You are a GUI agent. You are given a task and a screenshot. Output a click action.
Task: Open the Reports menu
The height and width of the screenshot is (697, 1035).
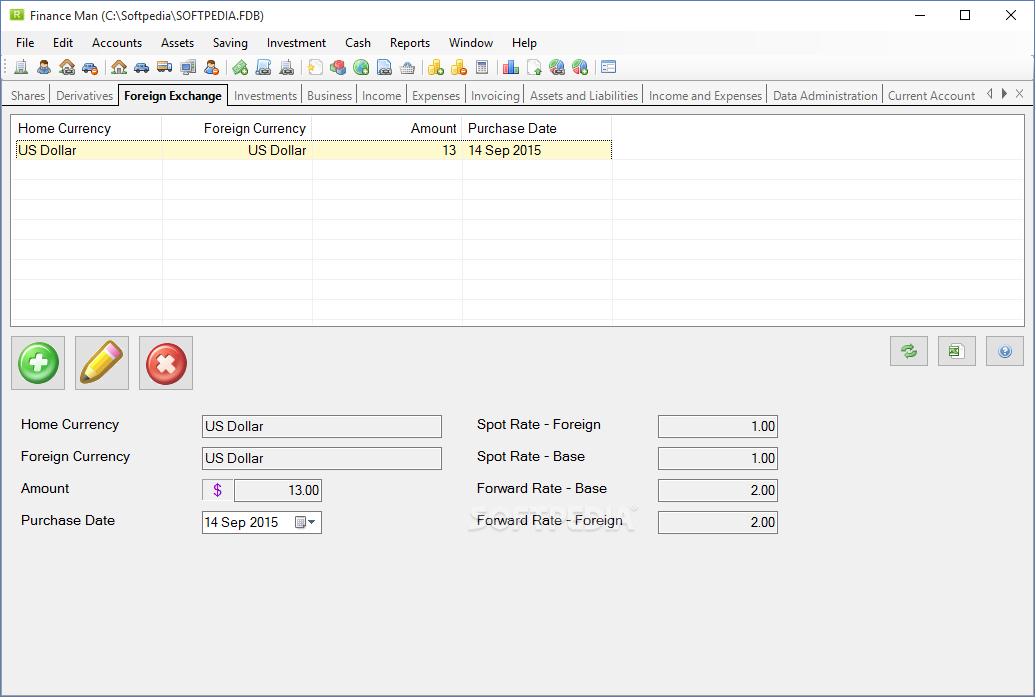click(x=410, y=43)
